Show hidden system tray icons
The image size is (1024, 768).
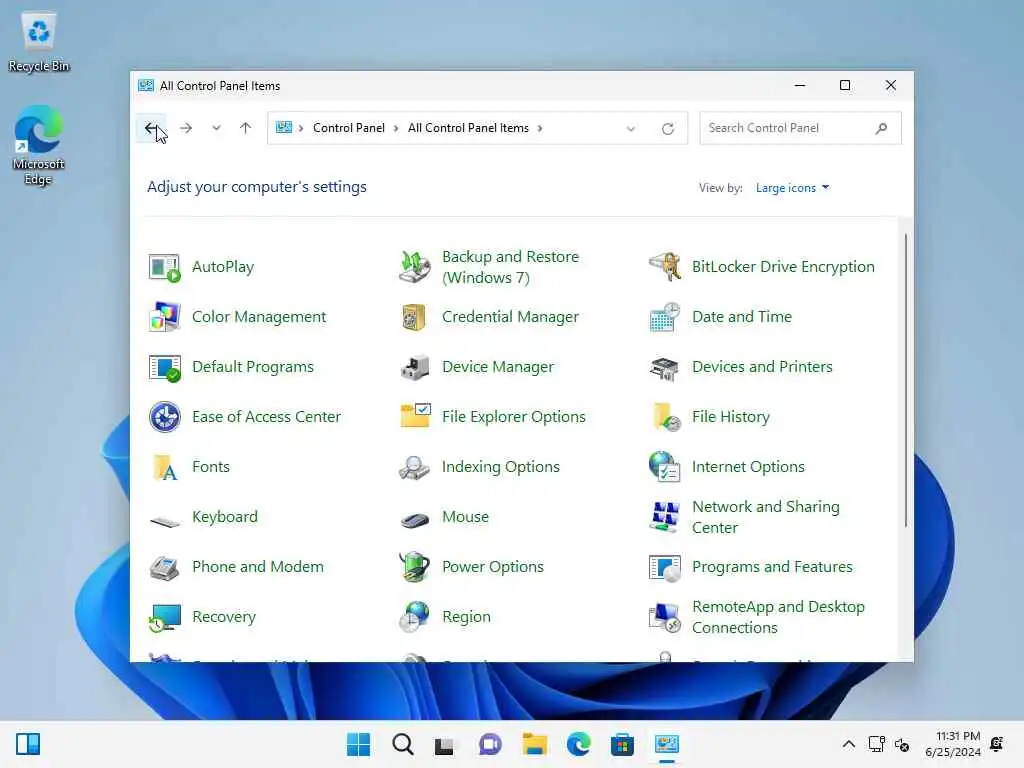pyautogui.click(x=848, y=744)
